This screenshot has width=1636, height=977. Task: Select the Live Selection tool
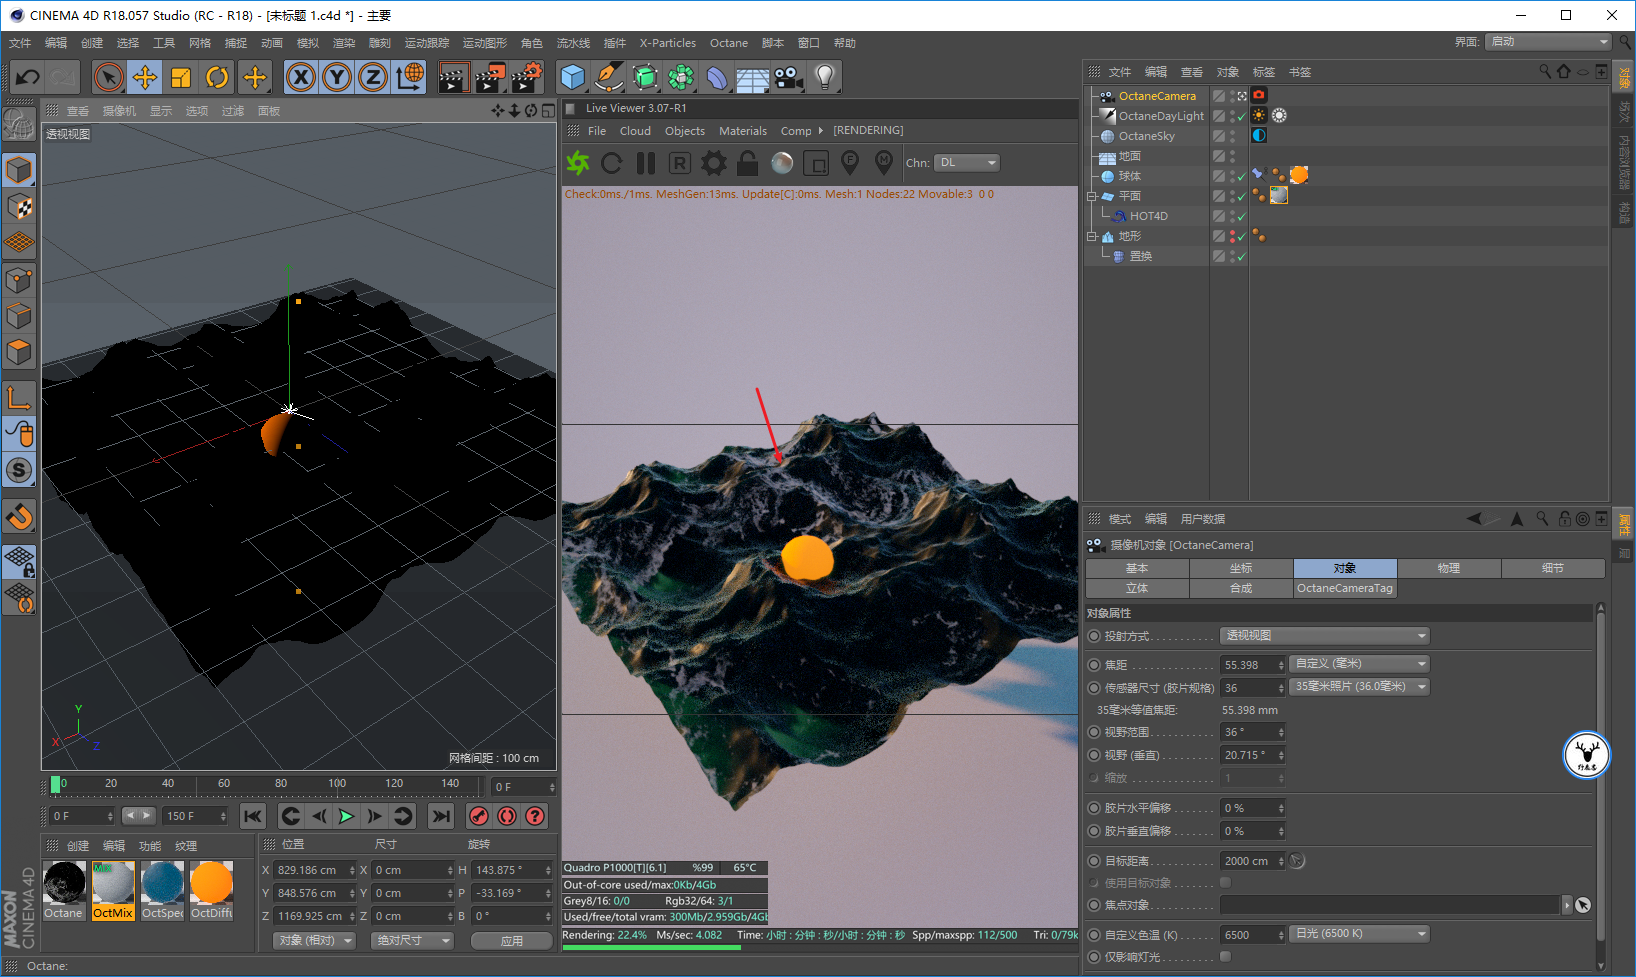click(109, 77)
